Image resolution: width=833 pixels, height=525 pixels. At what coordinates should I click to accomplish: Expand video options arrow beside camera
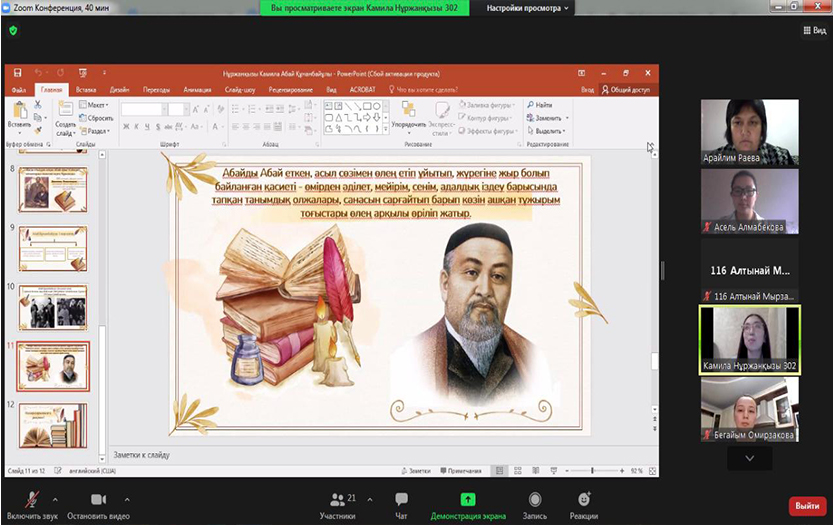pyautogui.click(x=126, y=498)
